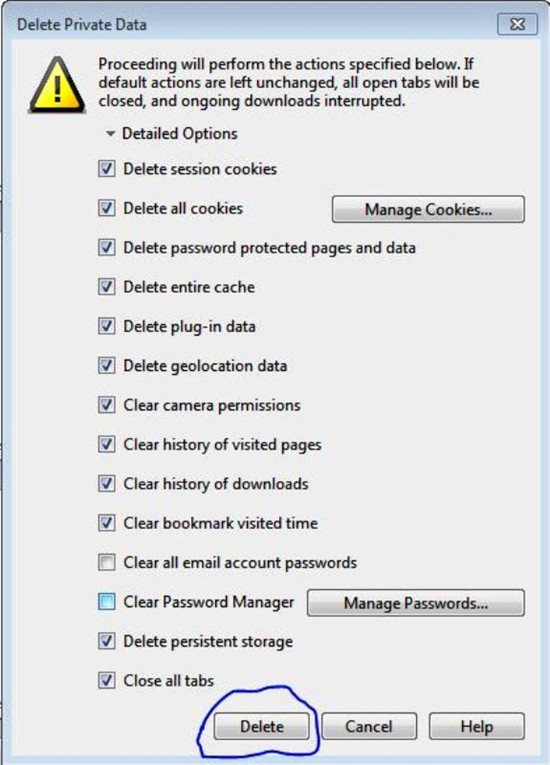Uncheck Clear camera permissions
550x765 pixels.
point(106,405)
